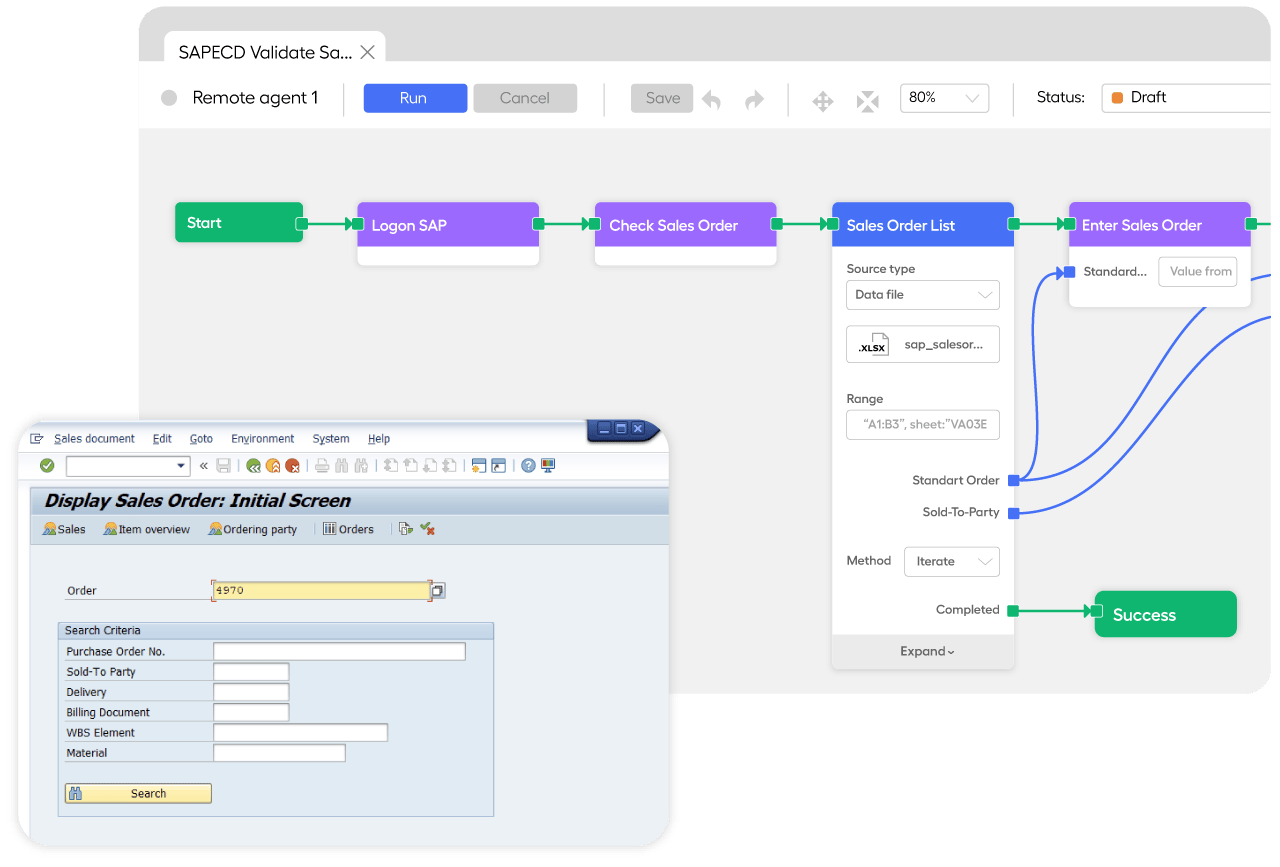1280x867 pixels.
Task: Click the orange Exit icon in SAP toolbar
Action: pyautogui.click(x=273, y=466)
